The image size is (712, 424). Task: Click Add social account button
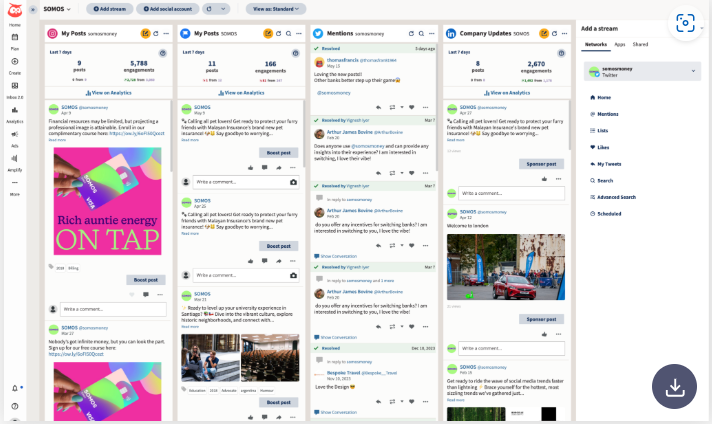click(x=168, y=9)
